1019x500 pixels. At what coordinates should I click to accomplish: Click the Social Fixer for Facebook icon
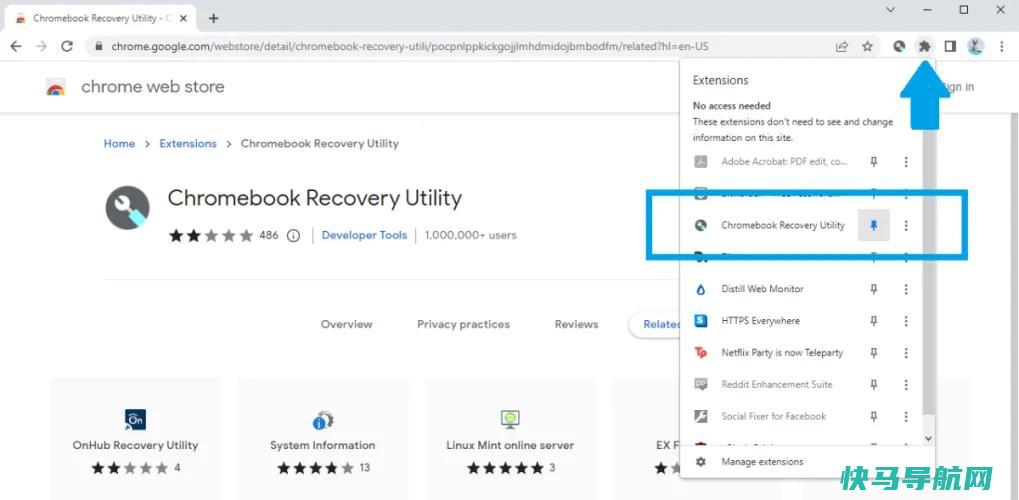pyautogui.click(x=701, y=417)
